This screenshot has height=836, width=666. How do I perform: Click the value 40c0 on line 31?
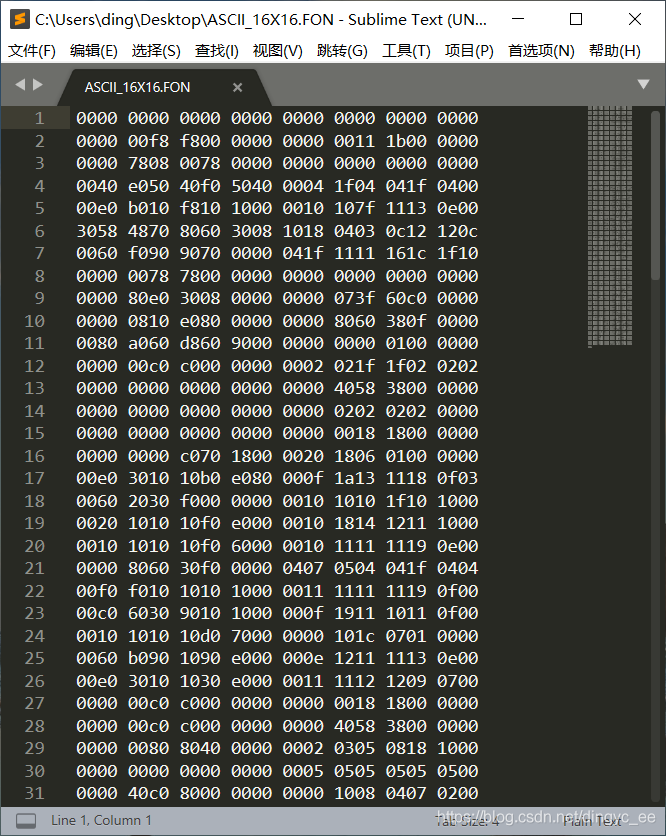[148, 793]
